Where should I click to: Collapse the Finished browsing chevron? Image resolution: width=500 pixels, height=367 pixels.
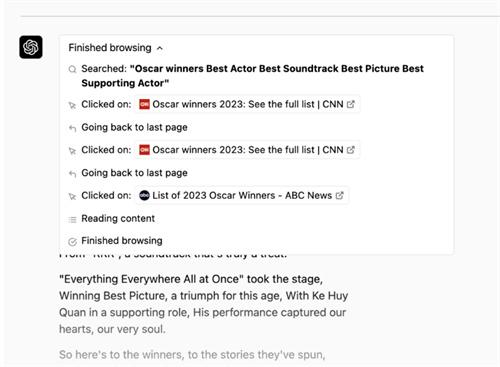160,48
